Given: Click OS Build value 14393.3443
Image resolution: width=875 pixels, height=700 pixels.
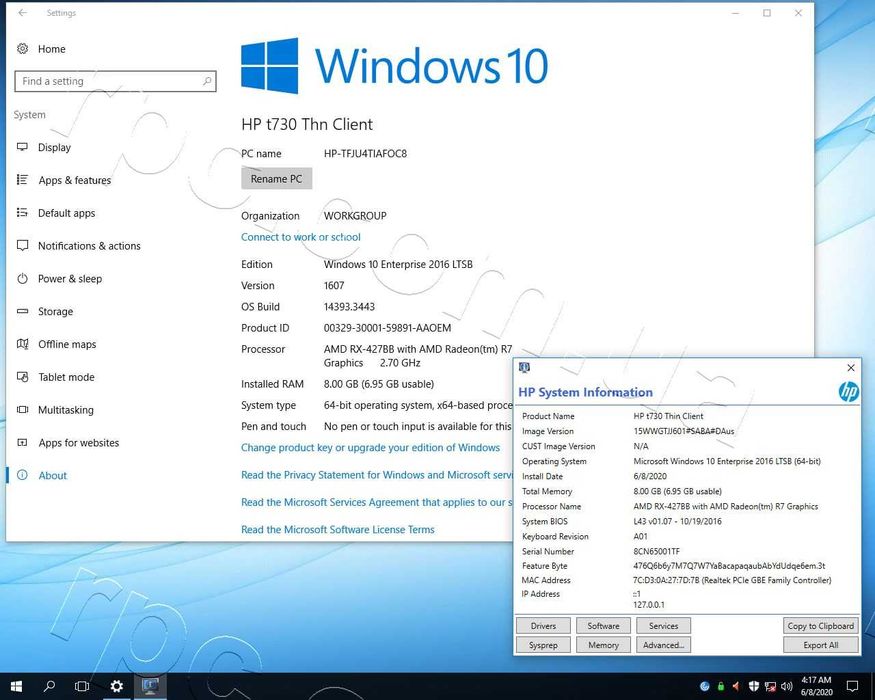Looking at the screenshot, I should pyautogui.click(x=349, y=306).
